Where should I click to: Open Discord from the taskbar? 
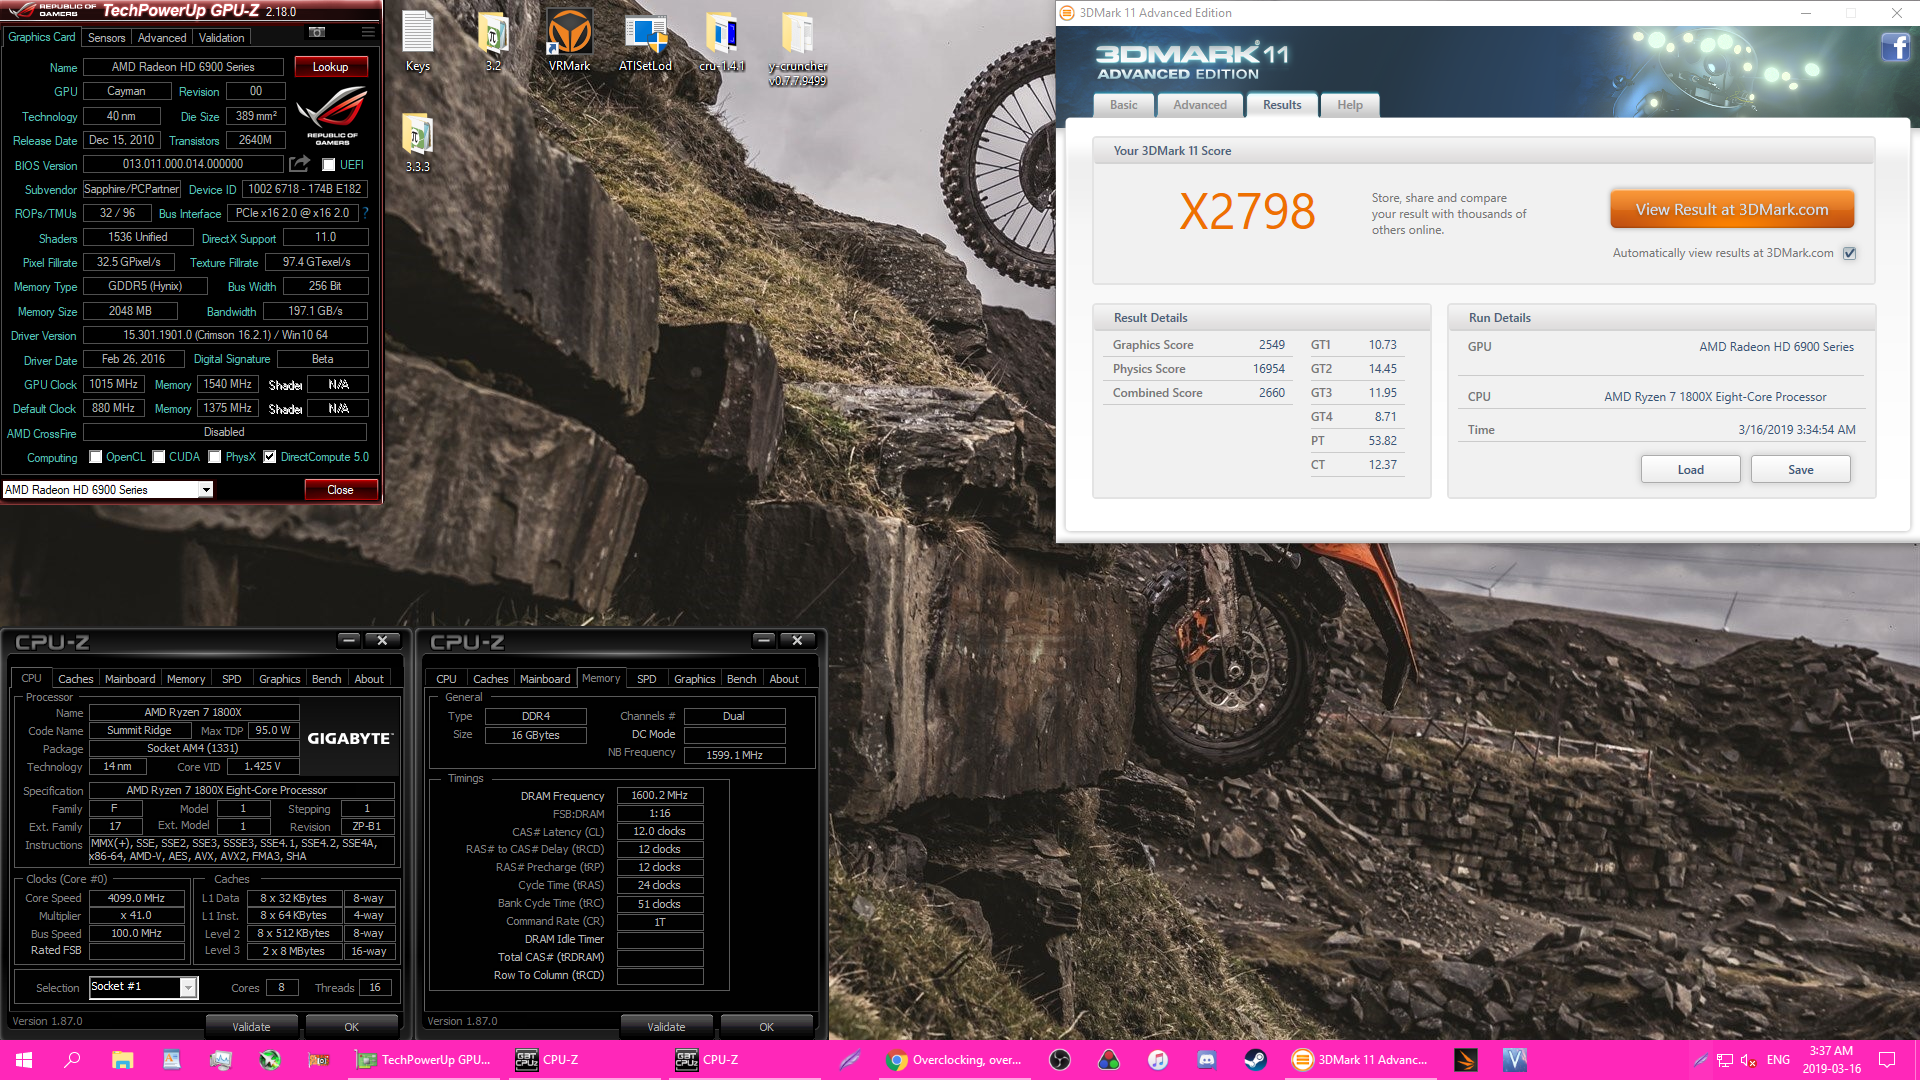1207,1060
